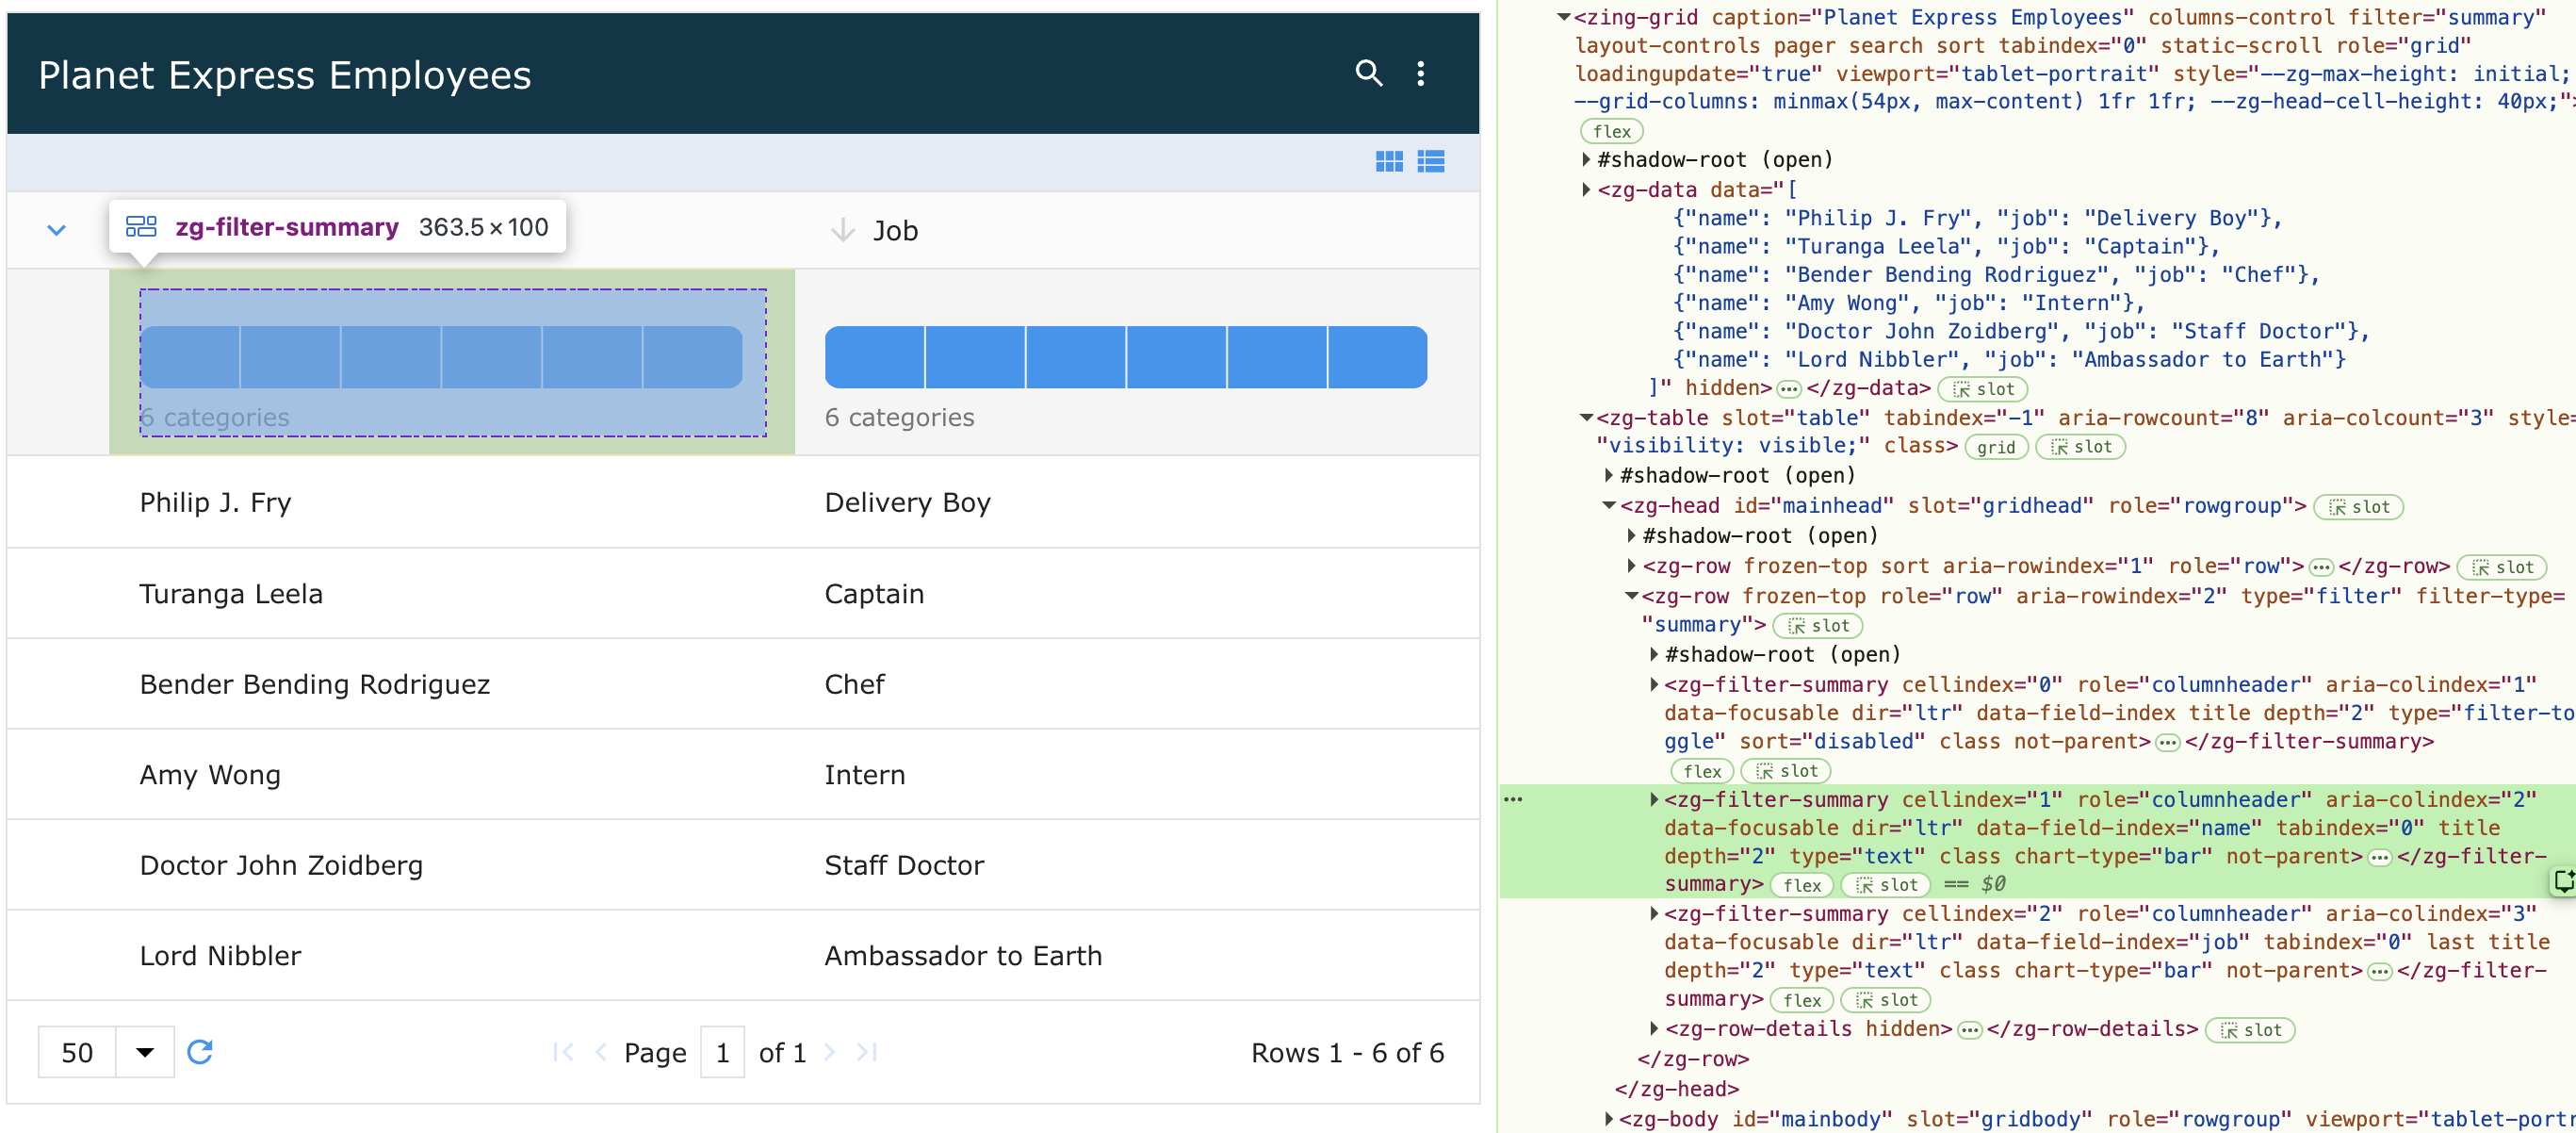Click the Job column bar chart

click(1125, 357)
